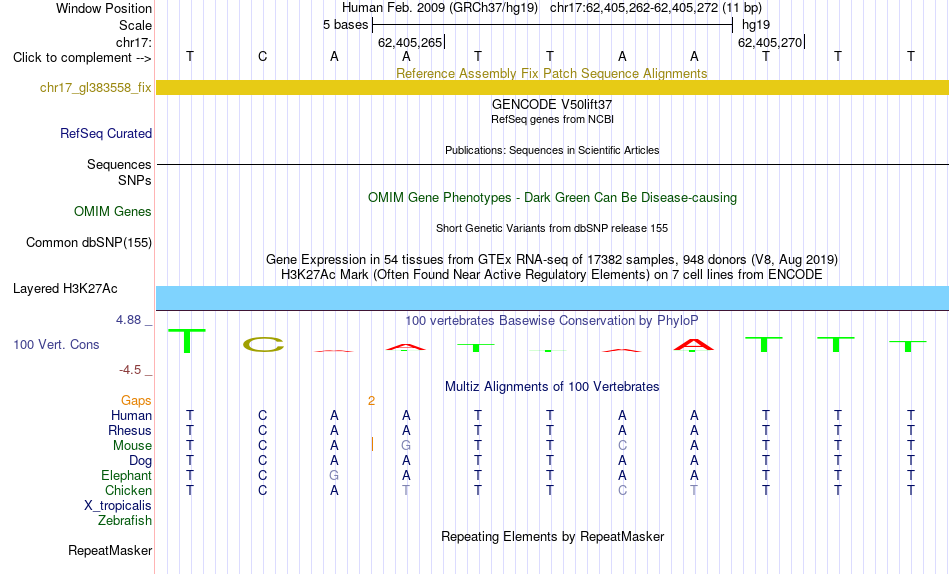This screenshot has width=950, height=574.
Task: Click the GTEx Gene Expression track title
Action: pyautogui.click(x=552, y=259)
